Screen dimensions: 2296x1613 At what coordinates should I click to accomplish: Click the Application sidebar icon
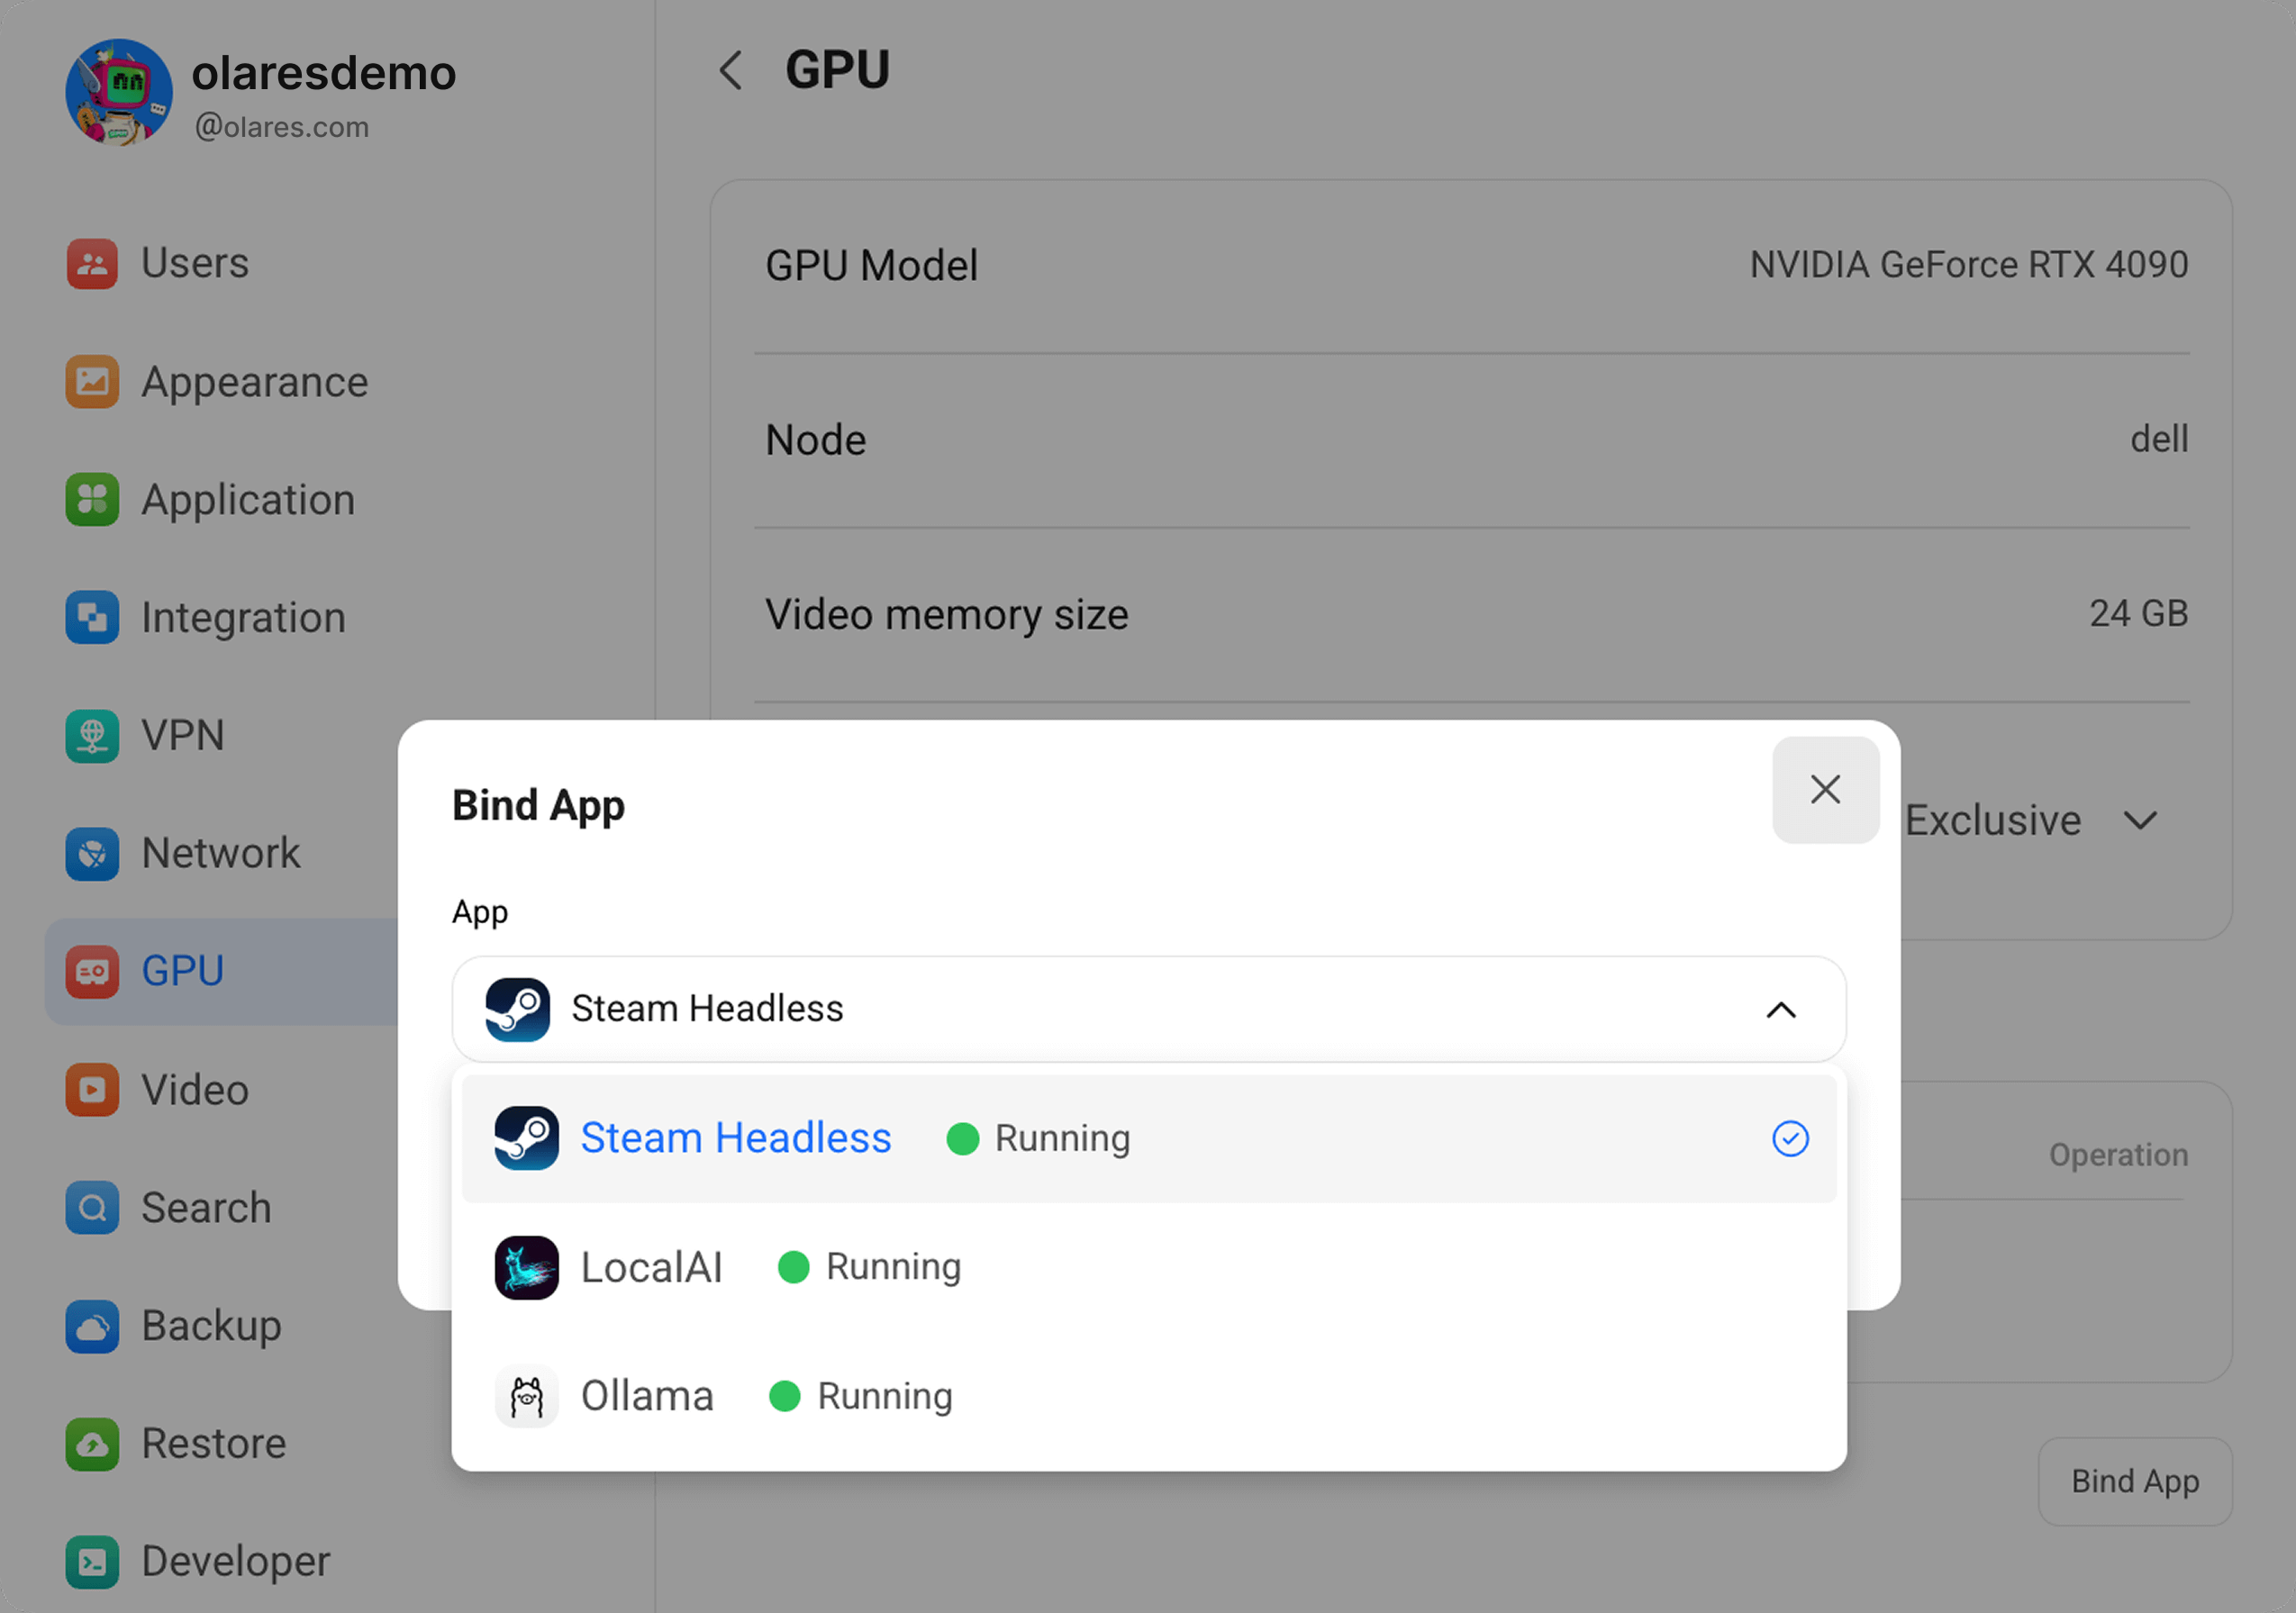click(92, 500)
